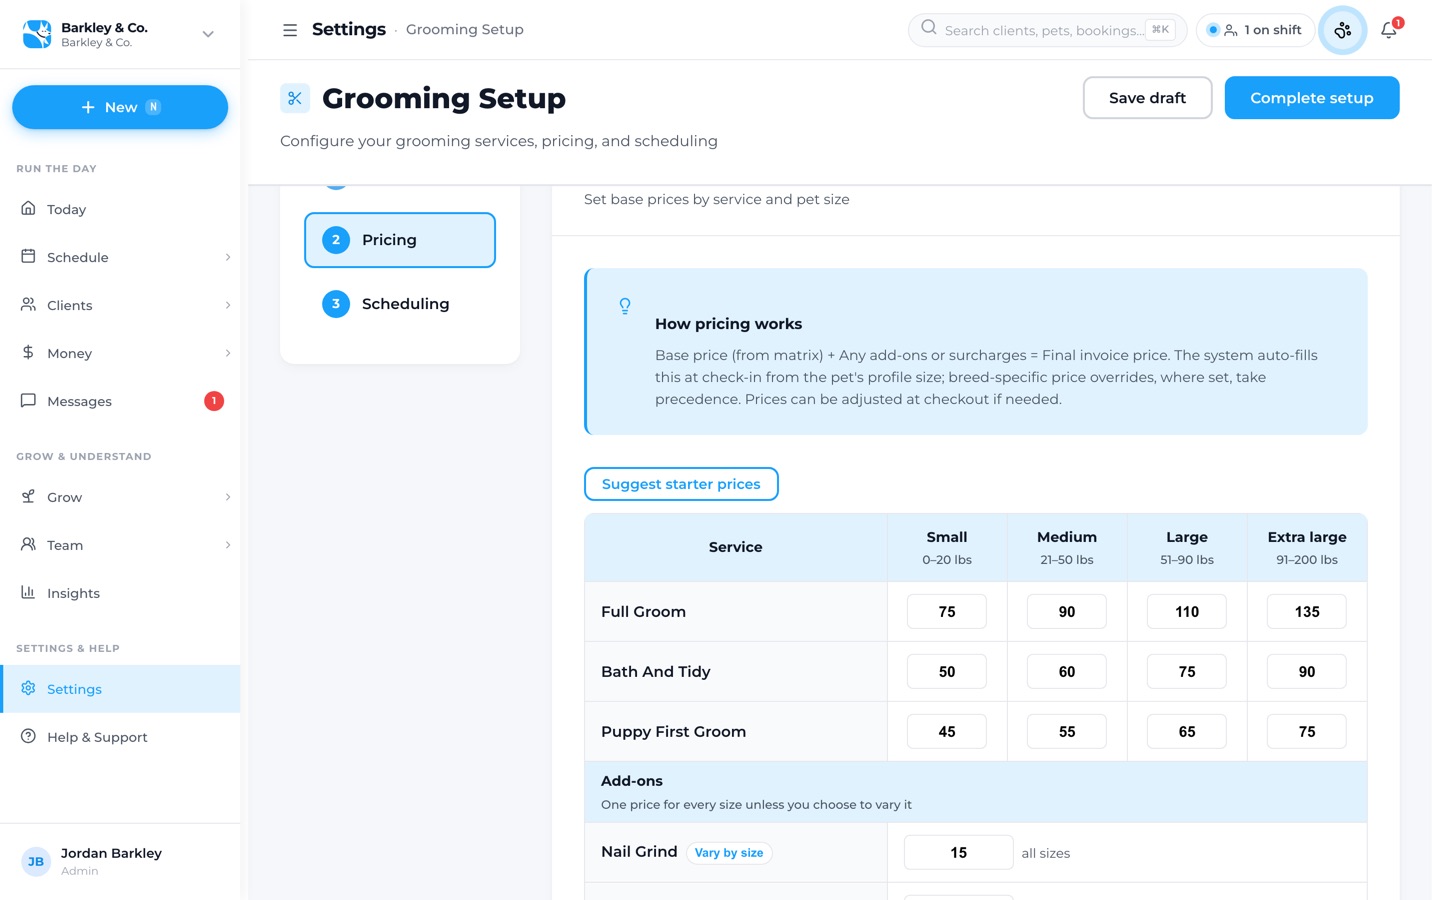Click the Schedule calendar icon
This screenshot has height=900, width=1440.
click(x=28, y=257)
